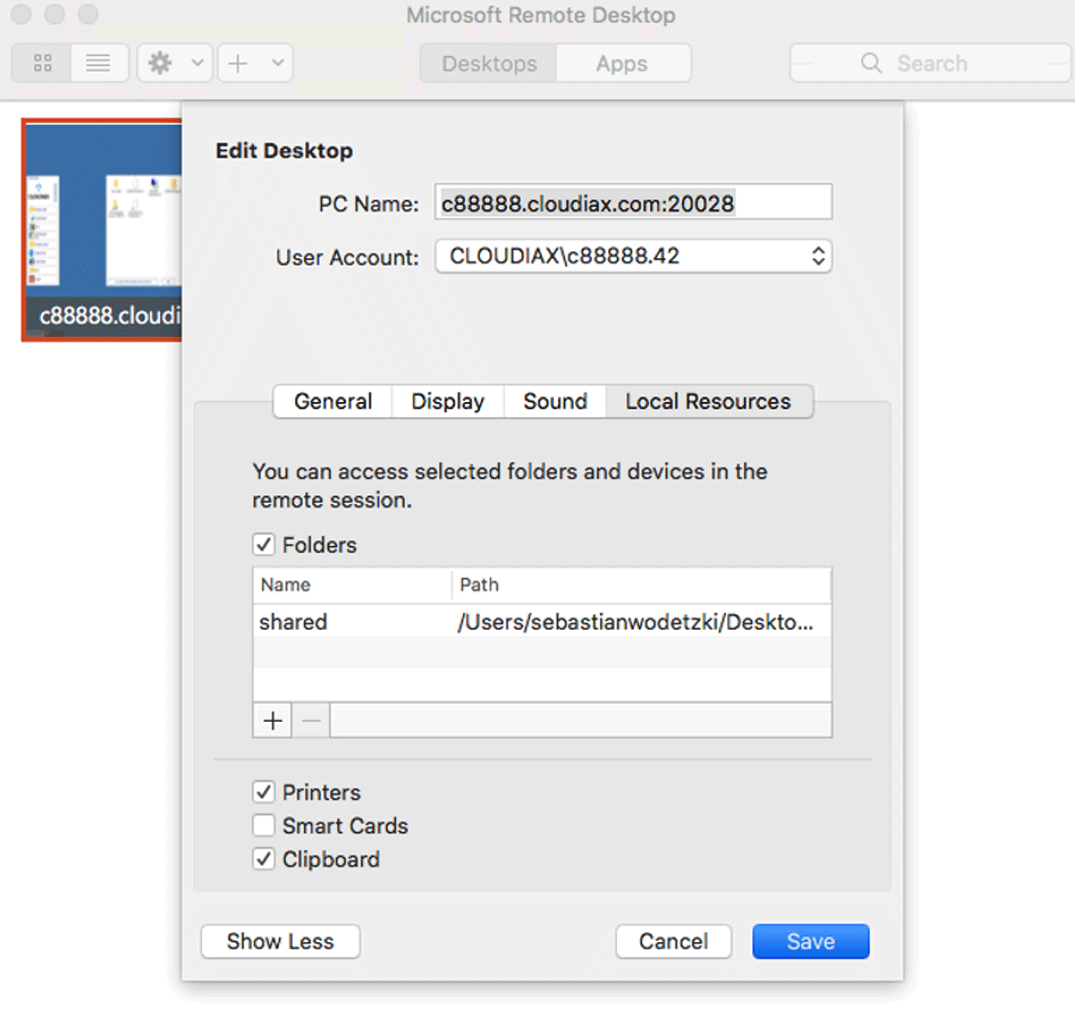Select the shared folder name
This screenshot has width=1075, height=1031.
point(293,622)
